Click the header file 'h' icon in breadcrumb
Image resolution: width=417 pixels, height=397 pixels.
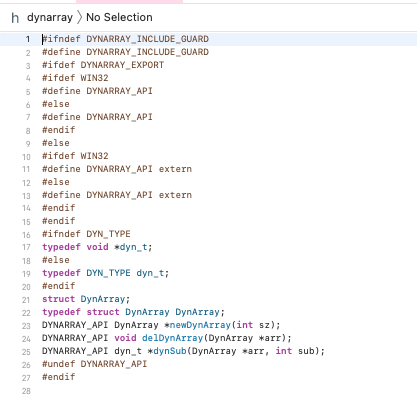coord(15,18)
